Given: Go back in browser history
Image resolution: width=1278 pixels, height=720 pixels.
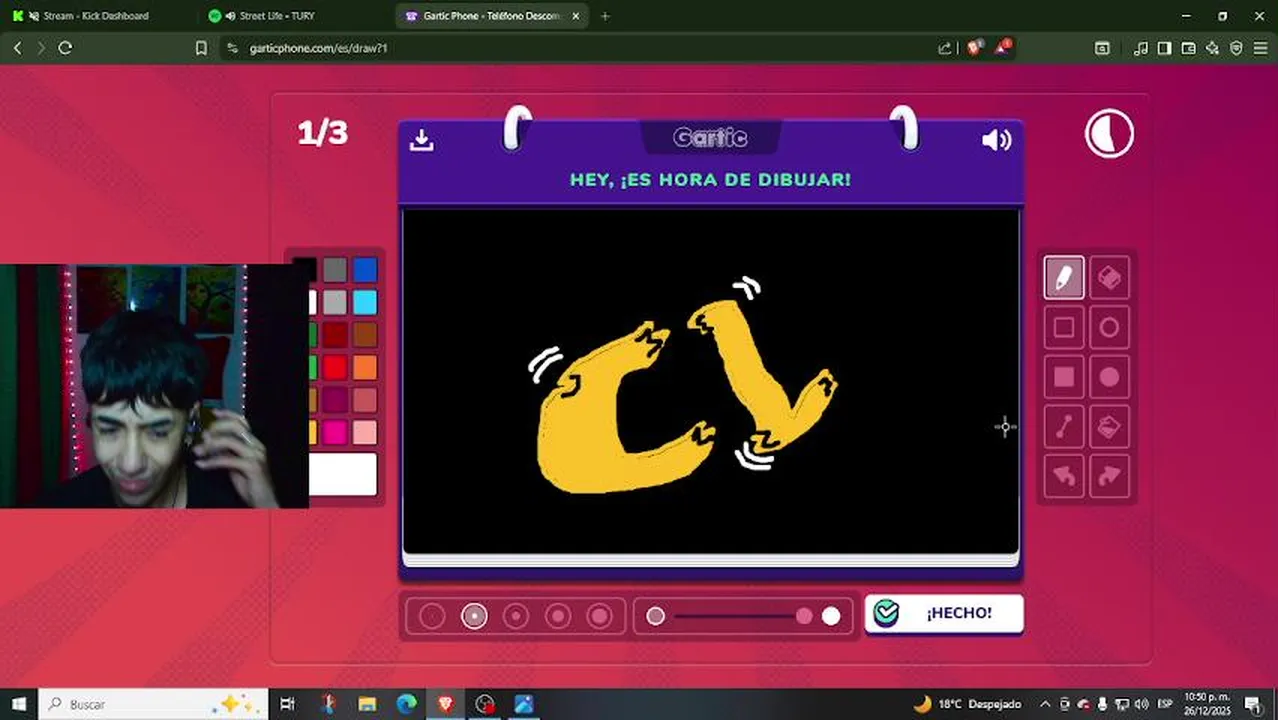Looking at the screenshot, I should coord(17,48).
